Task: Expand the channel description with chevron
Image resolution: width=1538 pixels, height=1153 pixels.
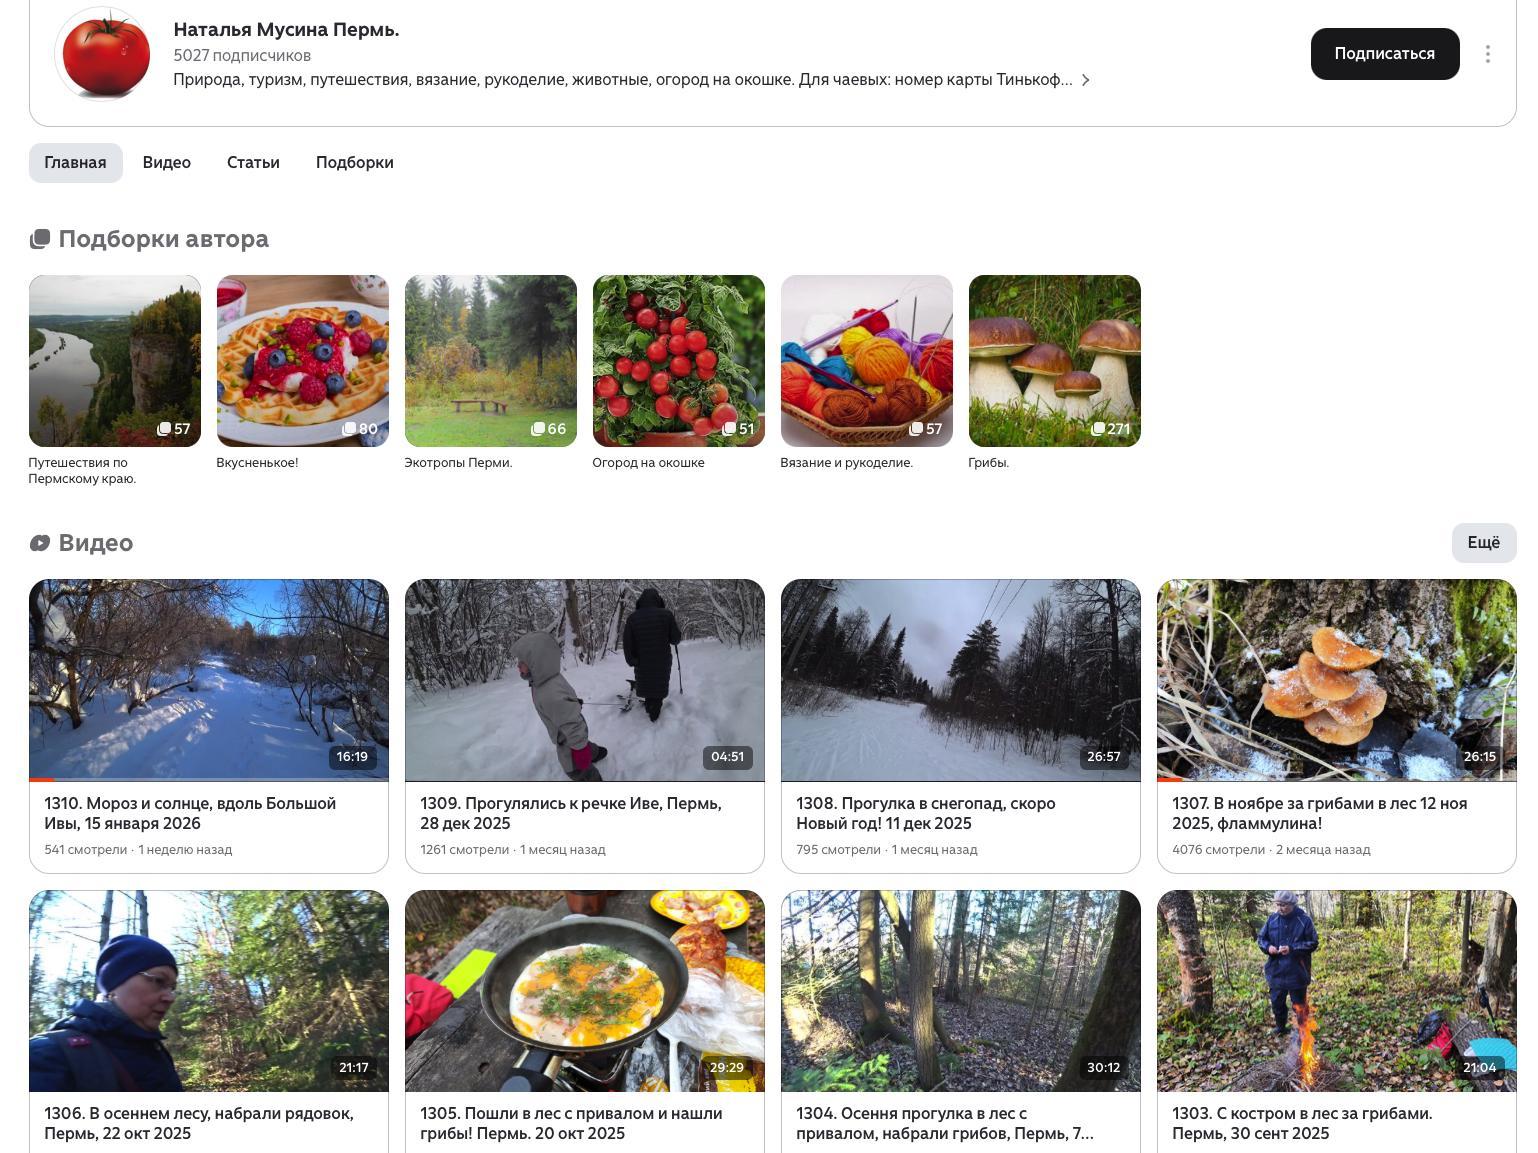Action: coord(1085,80)
